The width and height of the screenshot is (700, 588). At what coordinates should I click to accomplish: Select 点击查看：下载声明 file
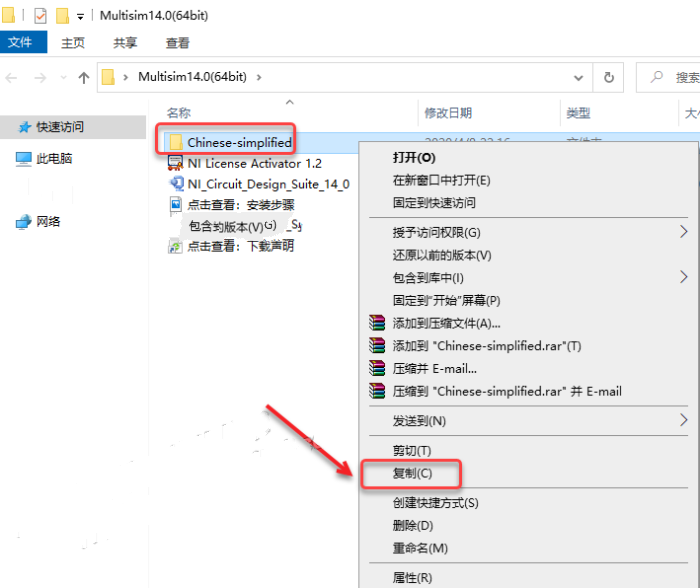pos(241,246)
